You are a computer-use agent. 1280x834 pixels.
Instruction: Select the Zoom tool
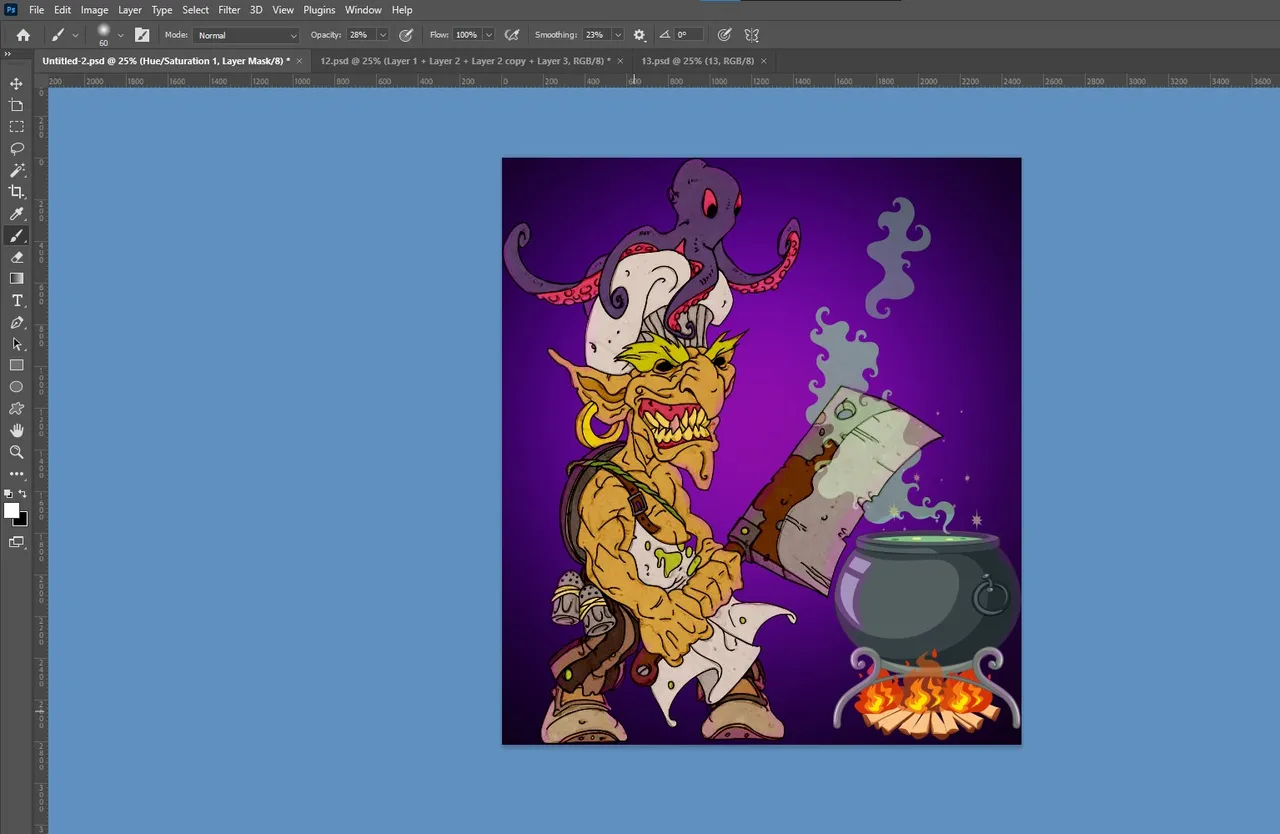click(x=16, y=452)
